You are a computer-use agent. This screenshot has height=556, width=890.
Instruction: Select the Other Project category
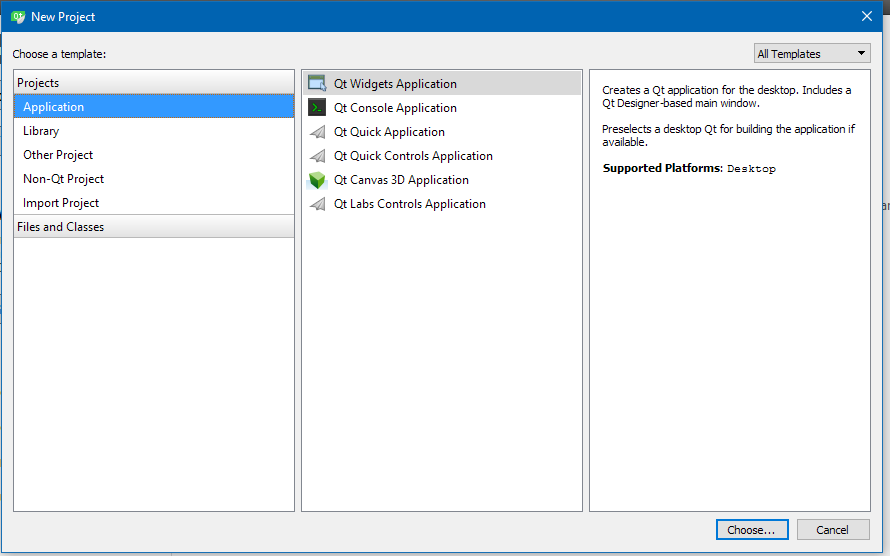pyautogui.click(x=154, y=154)
